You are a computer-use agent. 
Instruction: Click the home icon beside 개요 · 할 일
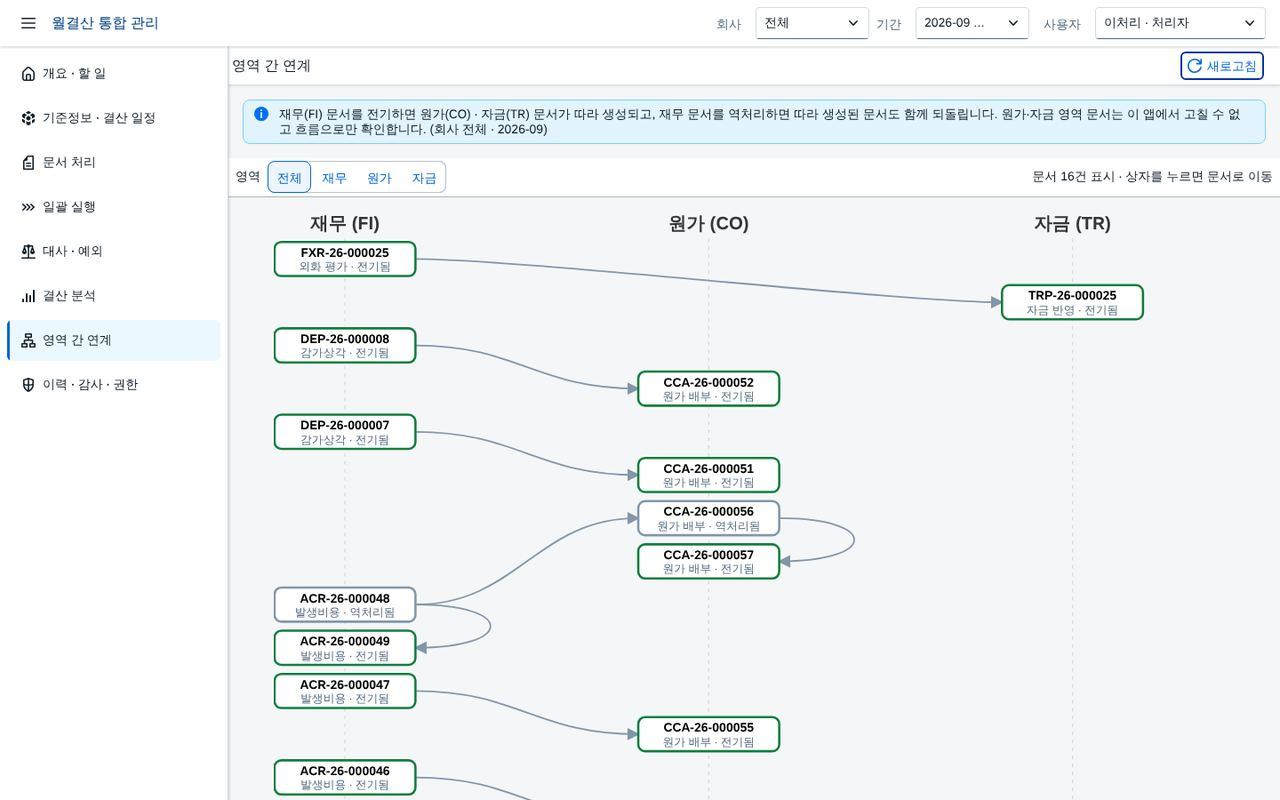pos(28,74)
